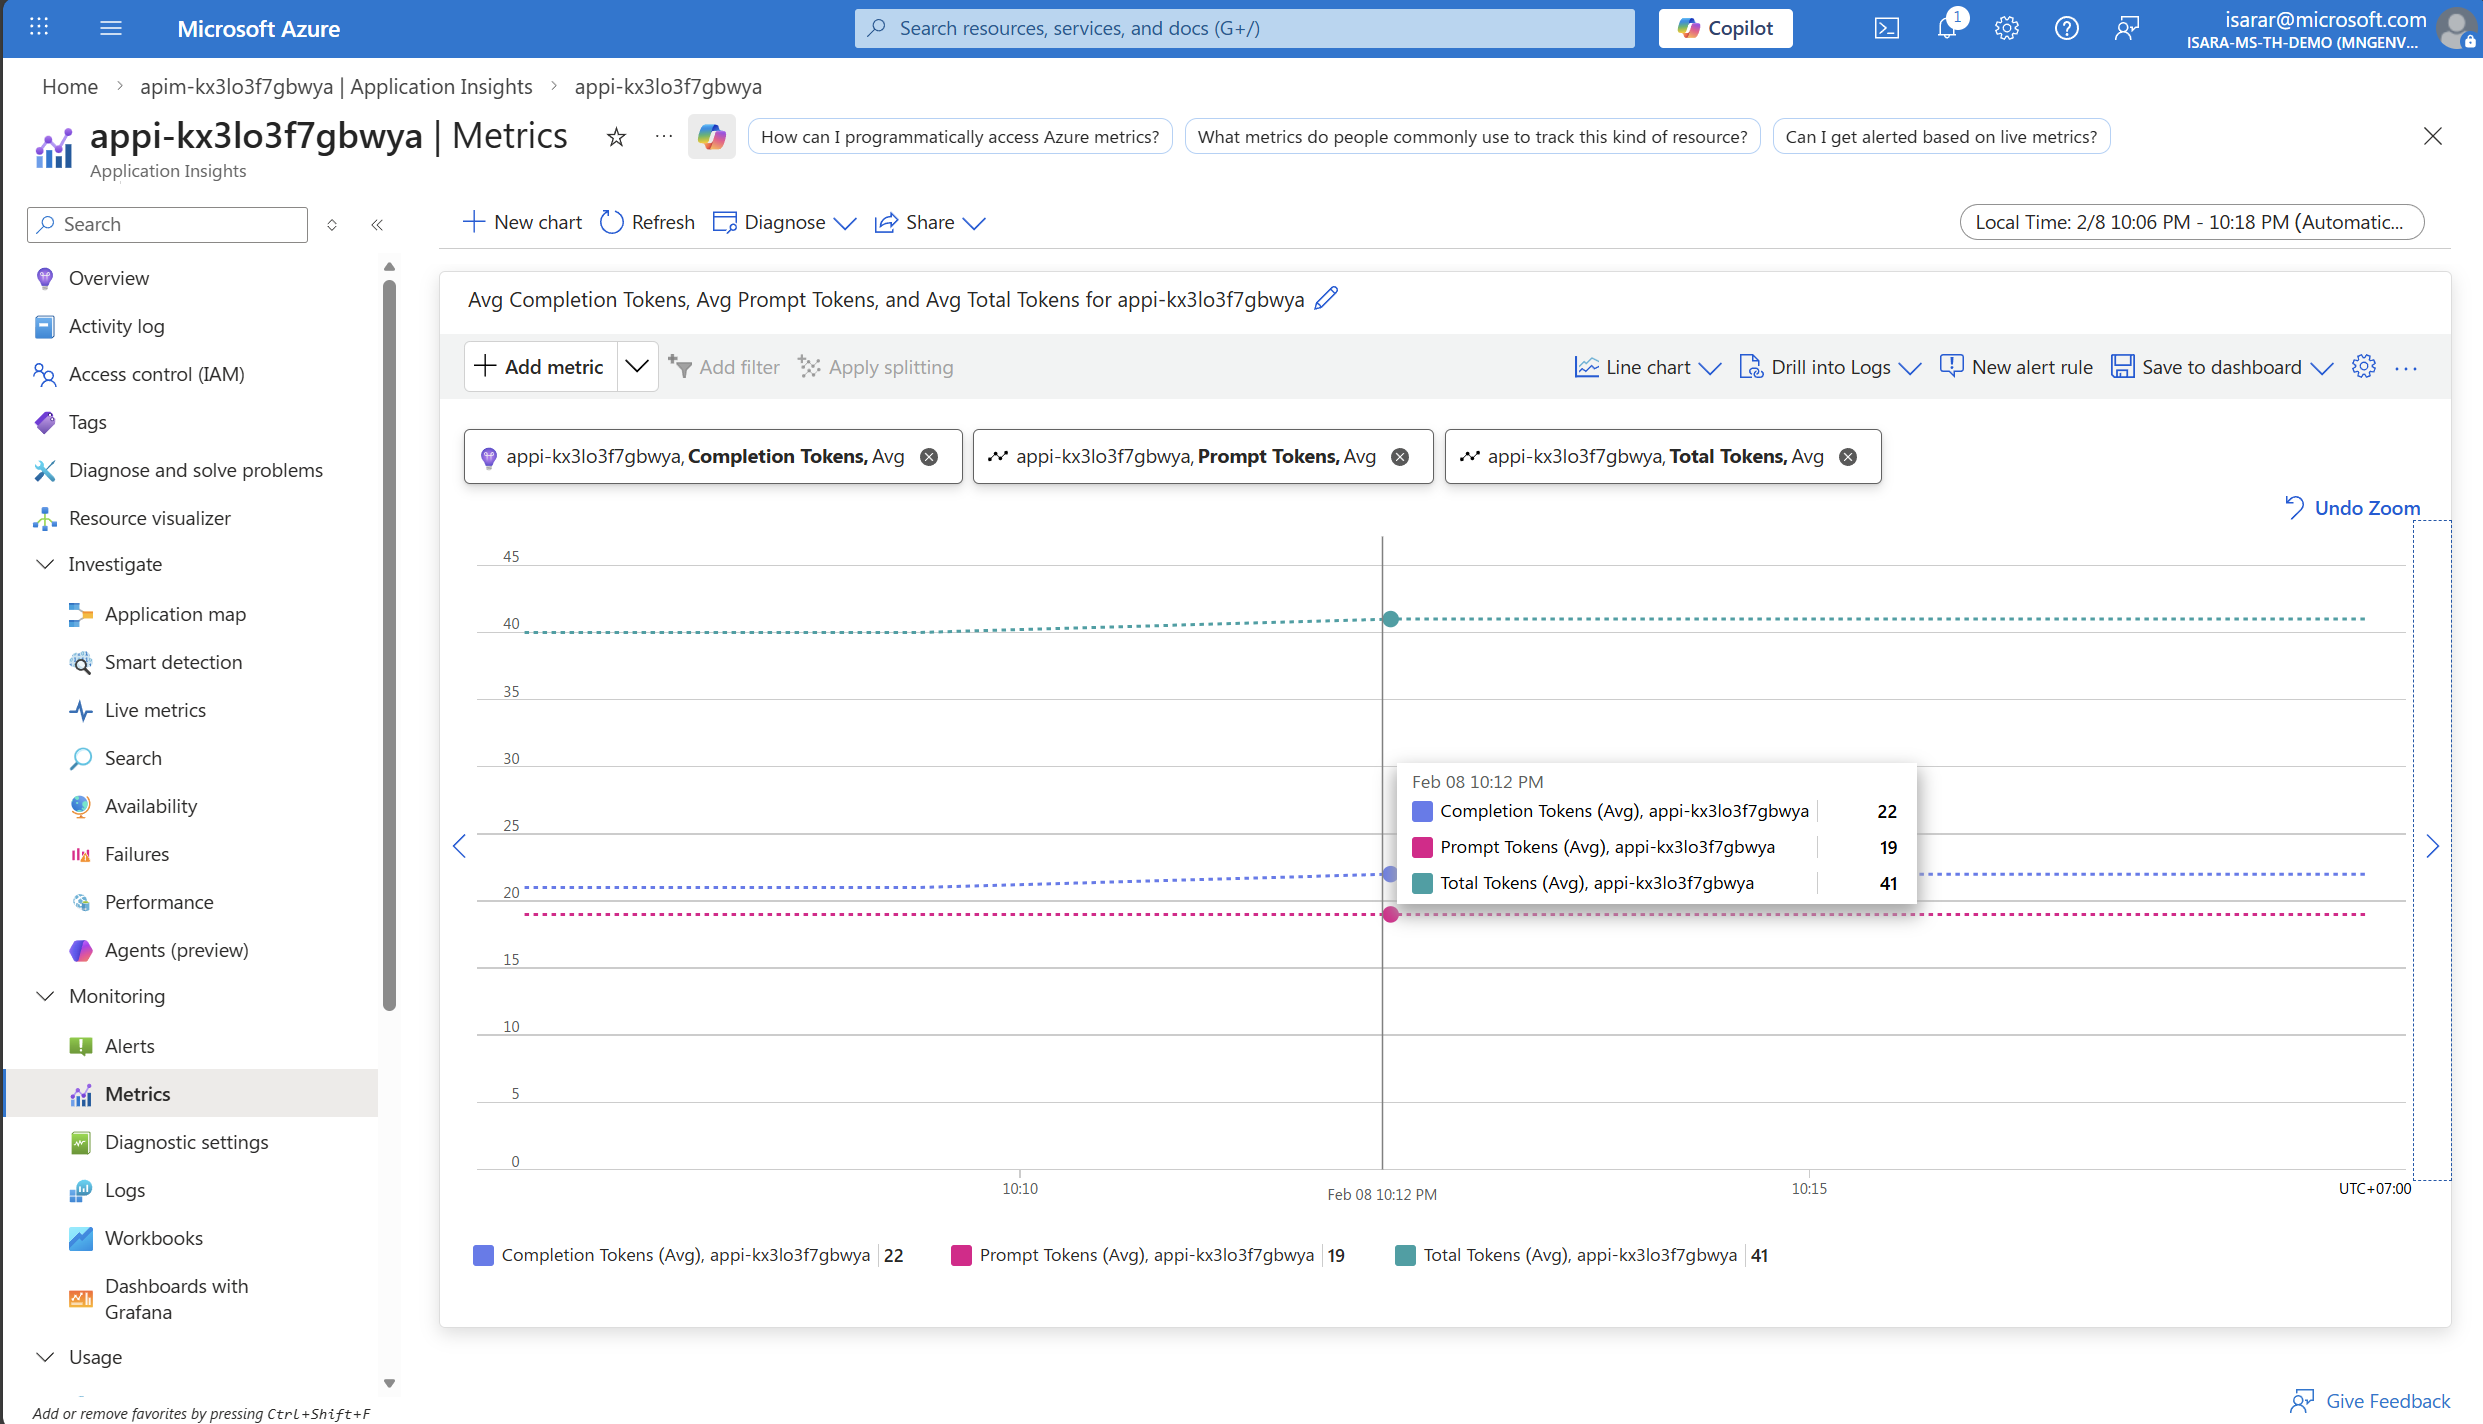
Task: Click the Total Tokens data point marker
Action: click(x=1390, y=619)
